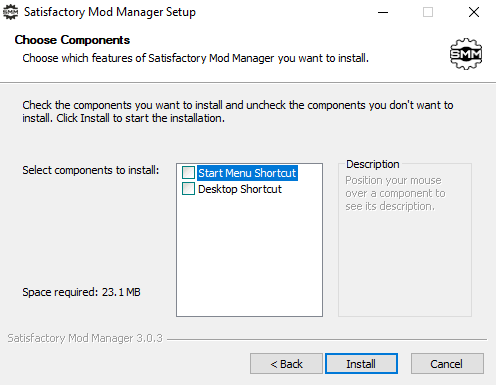The height and width of the screenshot is (385, 496).
Task: Tick the Desktop Shortcut checkbox
Action: click(188, 189)
